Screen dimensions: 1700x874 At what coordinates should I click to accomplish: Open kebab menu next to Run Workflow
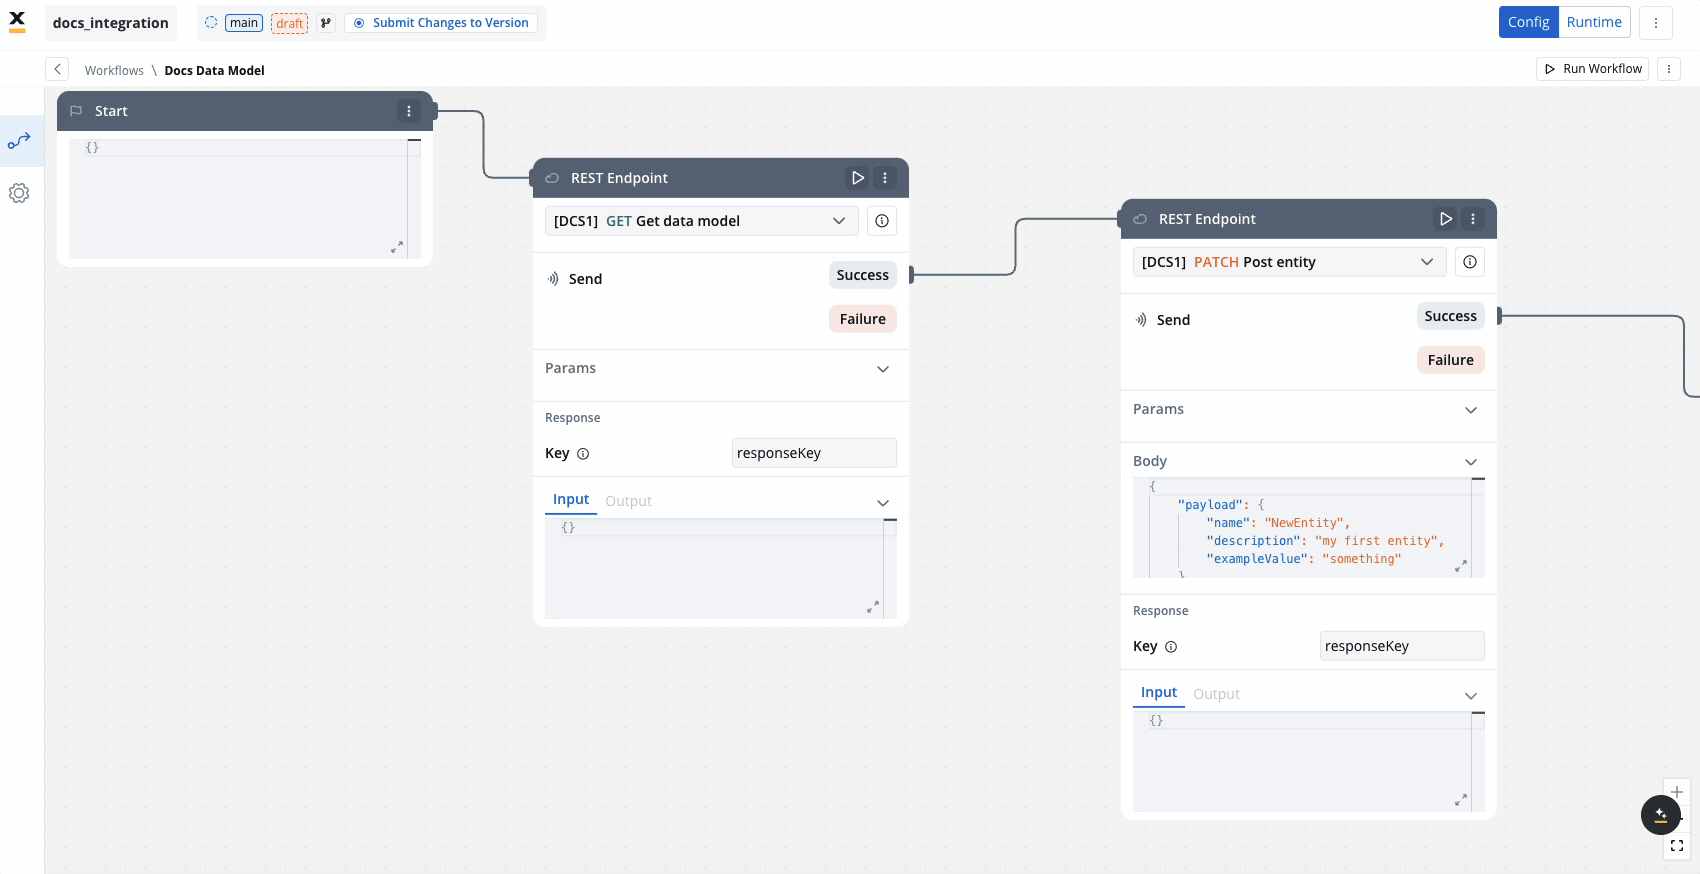[x=1669, y=69]
